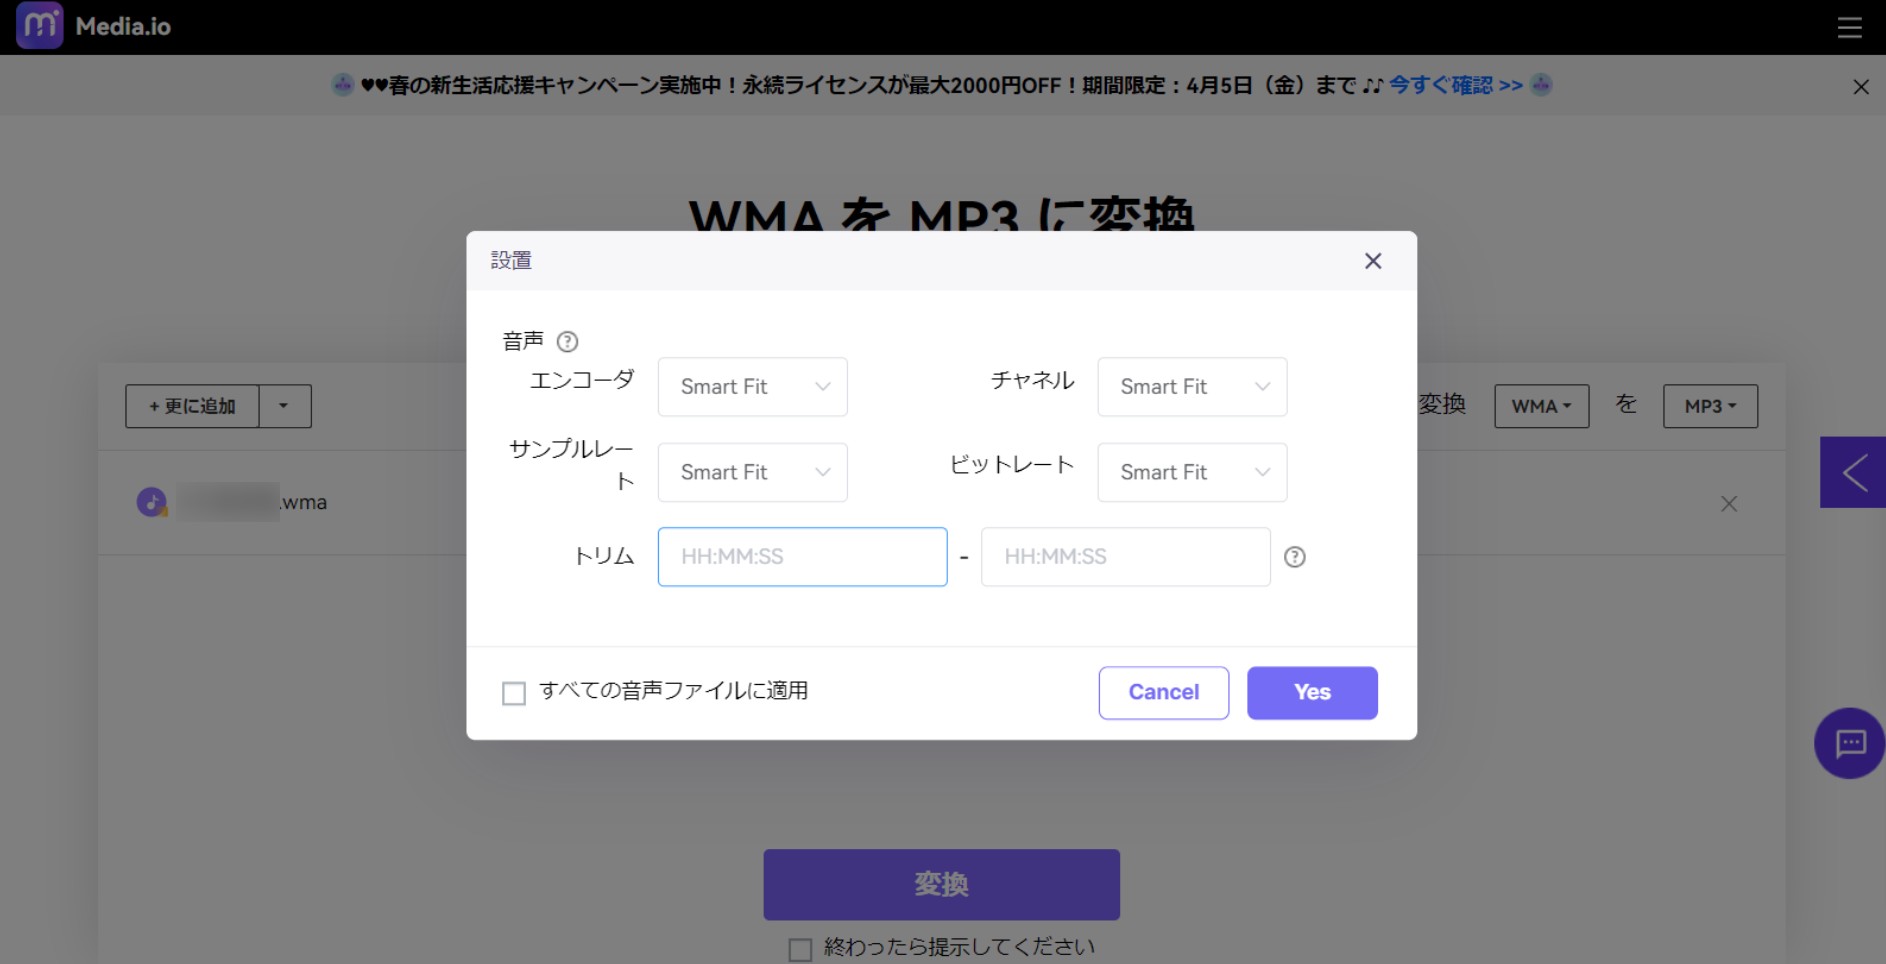
Task: Expand the 更に追加 arrow dropdown
Action: (285, 406)
